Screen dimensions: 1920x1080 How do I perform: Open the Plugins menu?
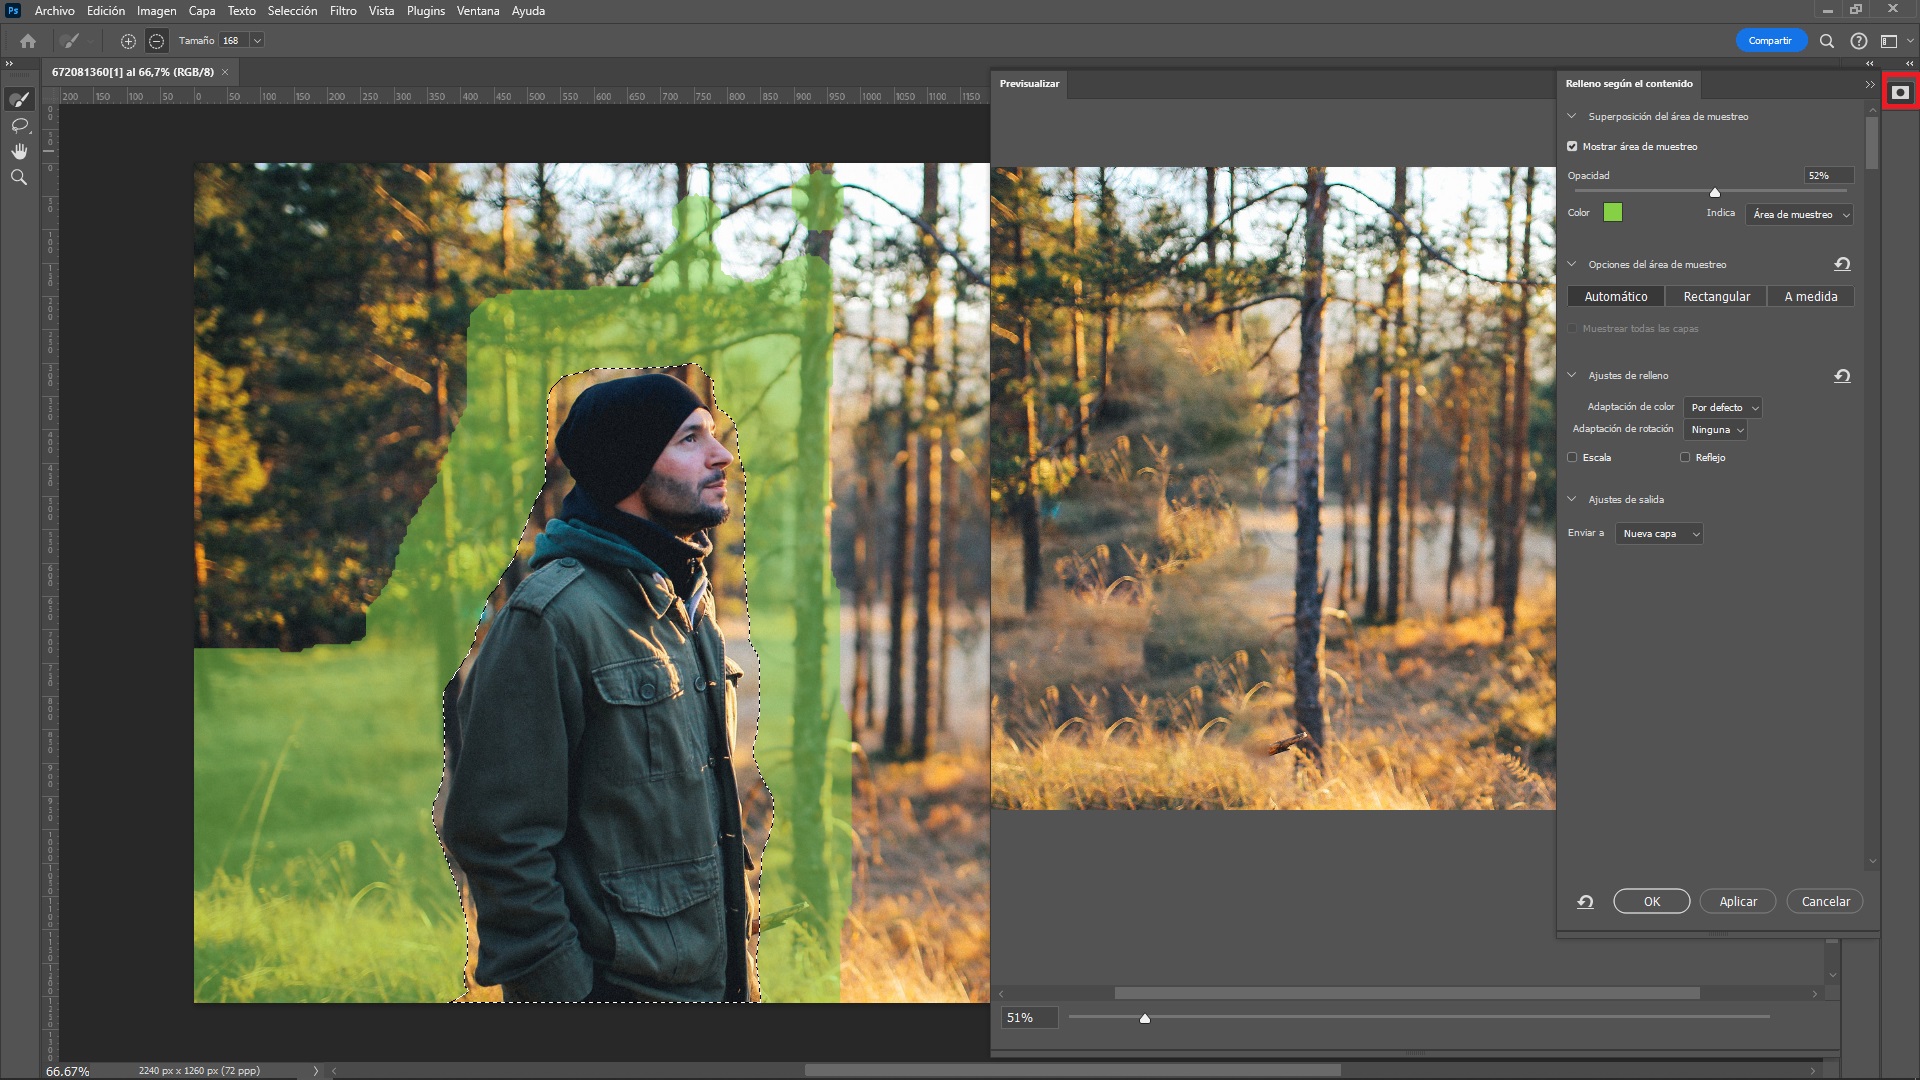(425, 11)
